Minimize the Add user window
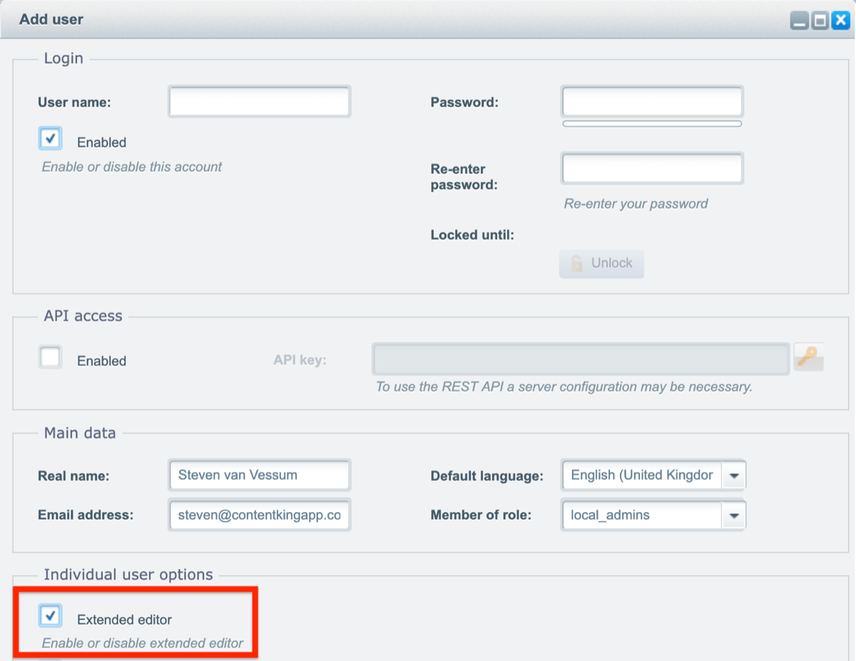Image resolution: width=856 pixels, height=661 pixels. (799, 21)
